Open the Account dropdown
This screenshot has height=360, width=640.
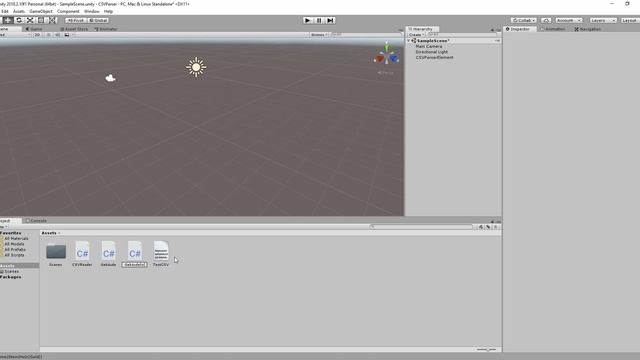point(569,20)
